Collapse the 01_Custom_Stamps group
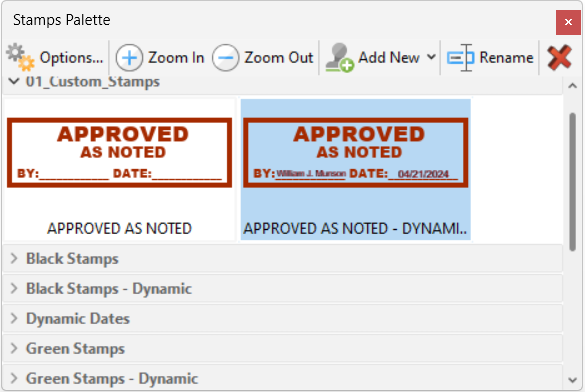Viewport: 585px width, 392px height. pos(14,81)
